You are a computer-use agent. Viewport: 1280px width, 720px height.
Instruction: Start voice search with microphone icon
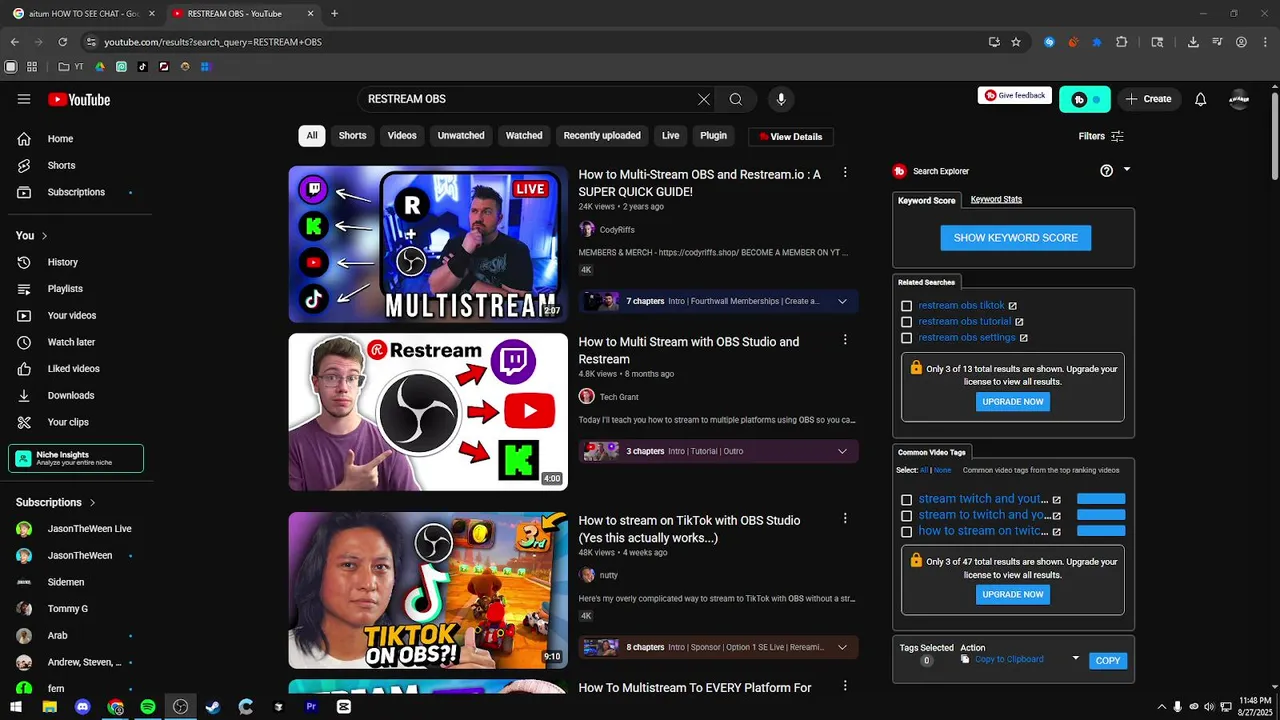click(781, 99)
